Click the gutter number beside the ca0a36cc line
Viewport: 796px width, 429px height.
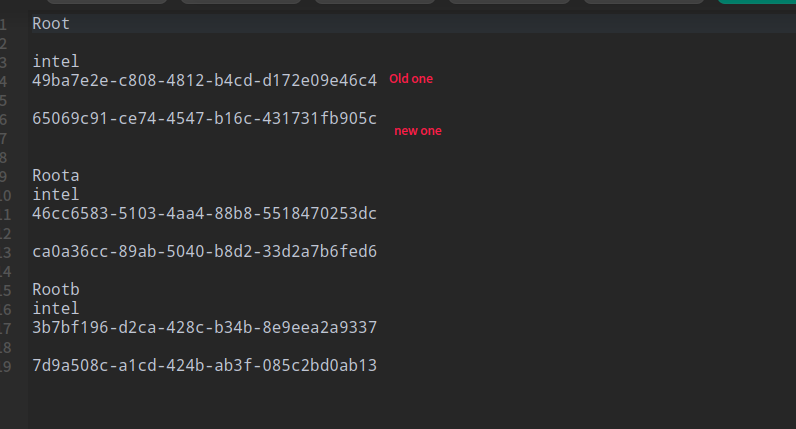[x=3, y=252]
